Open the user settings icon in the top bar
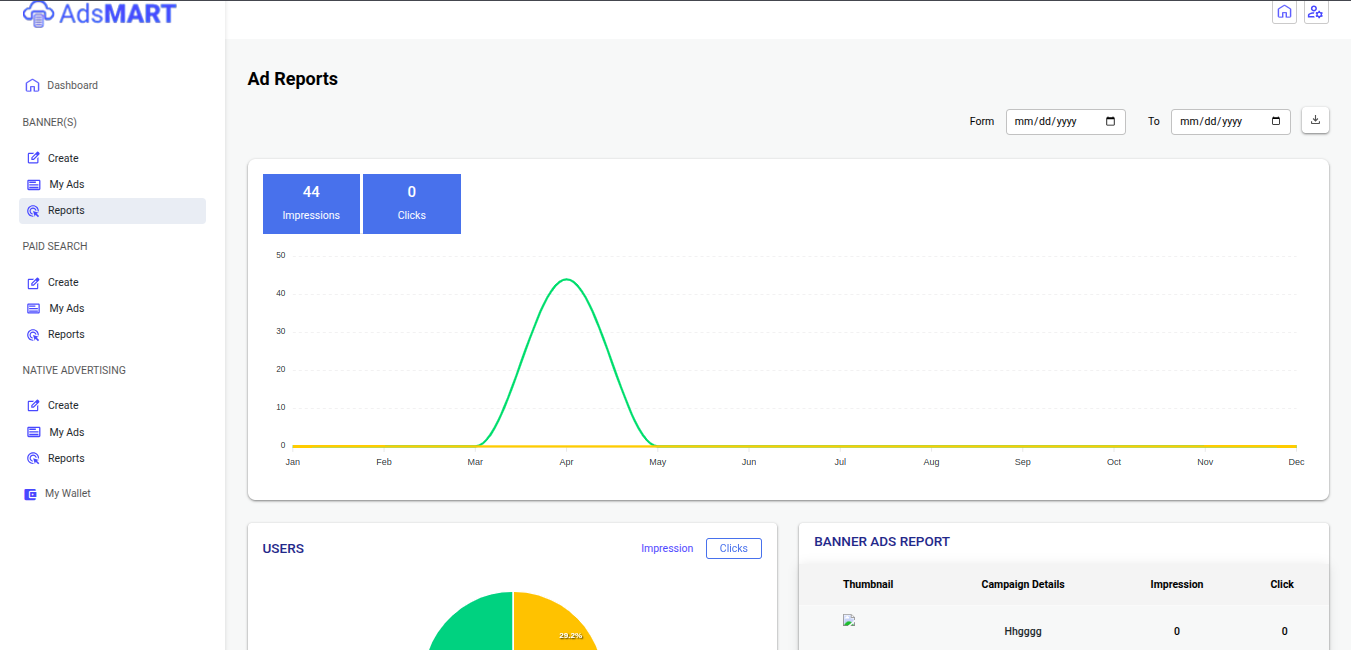Viewport: 1351px width, 650px height. [x=1316, y=12]
